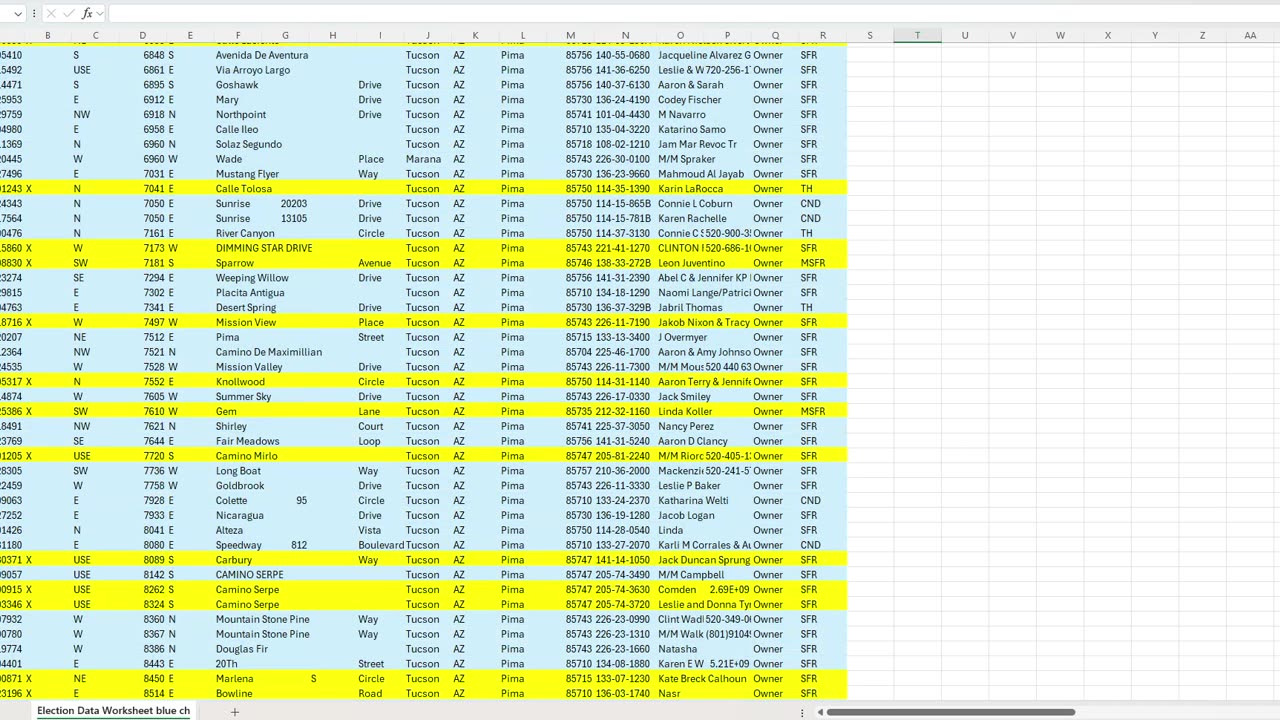The height and width of the screenshot is (720, 1280).
Task: Select column J header
Action: [428, 36]
